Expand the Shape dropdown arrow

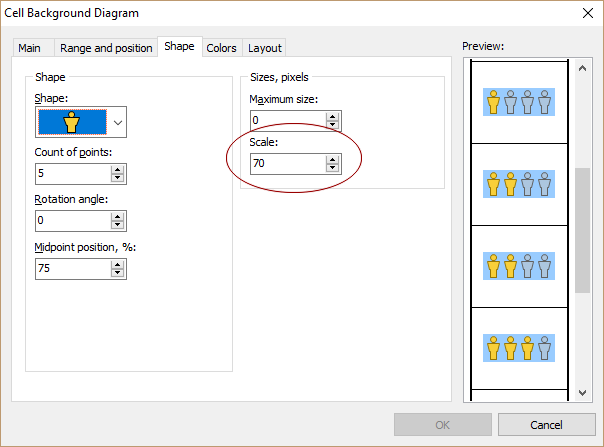pos(118,122)
